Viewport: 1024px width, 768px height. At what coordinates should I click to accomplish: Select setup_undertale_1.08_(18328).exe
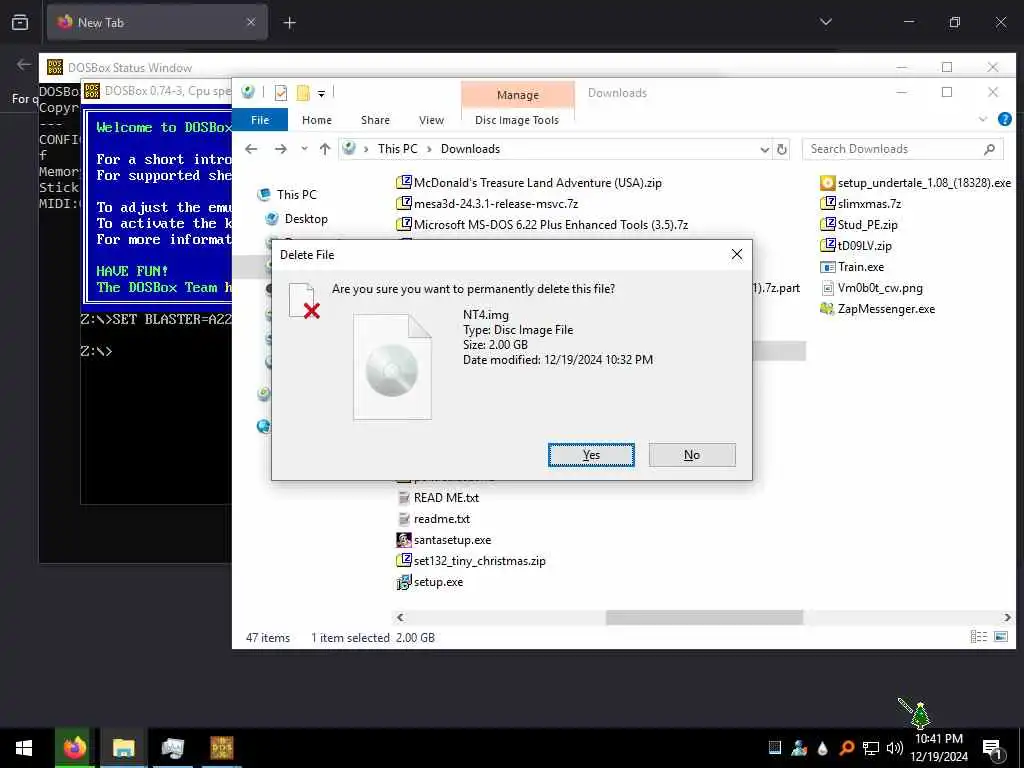point(915,183)
